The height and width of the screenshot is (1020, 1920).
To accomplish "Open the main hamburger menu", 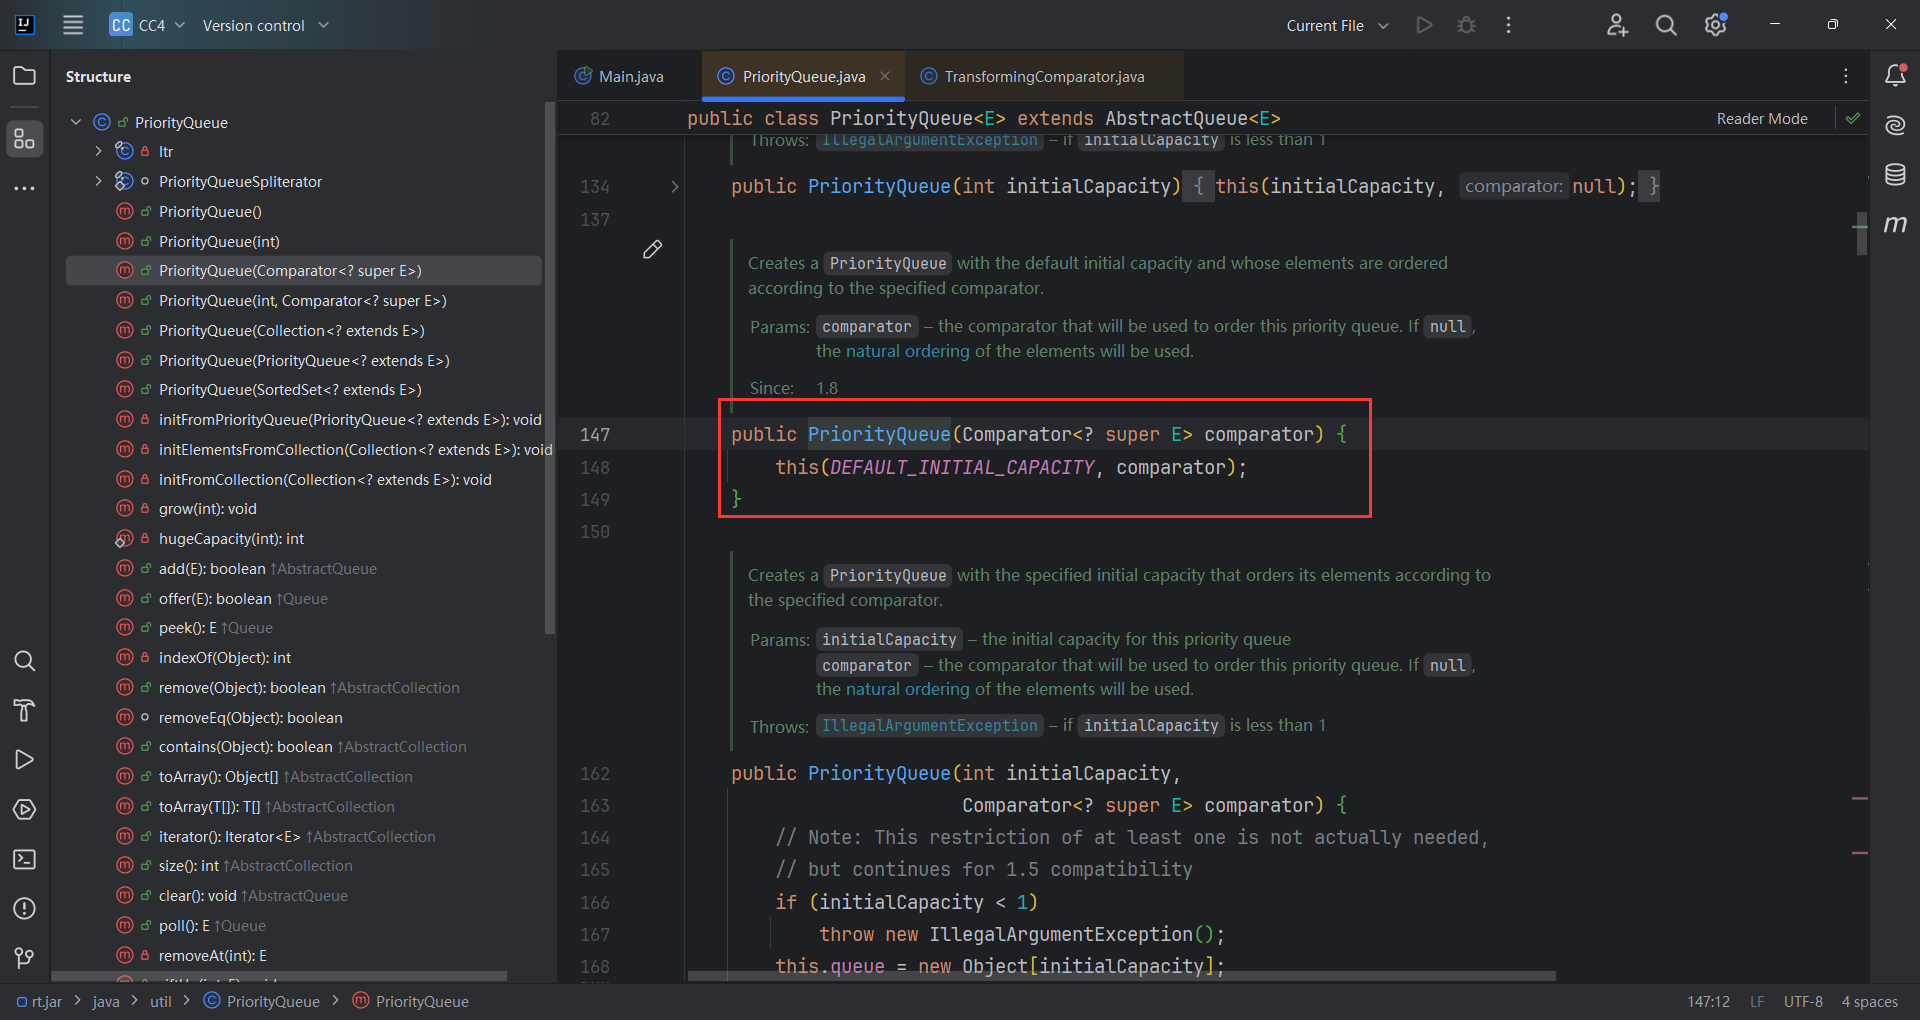I will pos(73,25).
